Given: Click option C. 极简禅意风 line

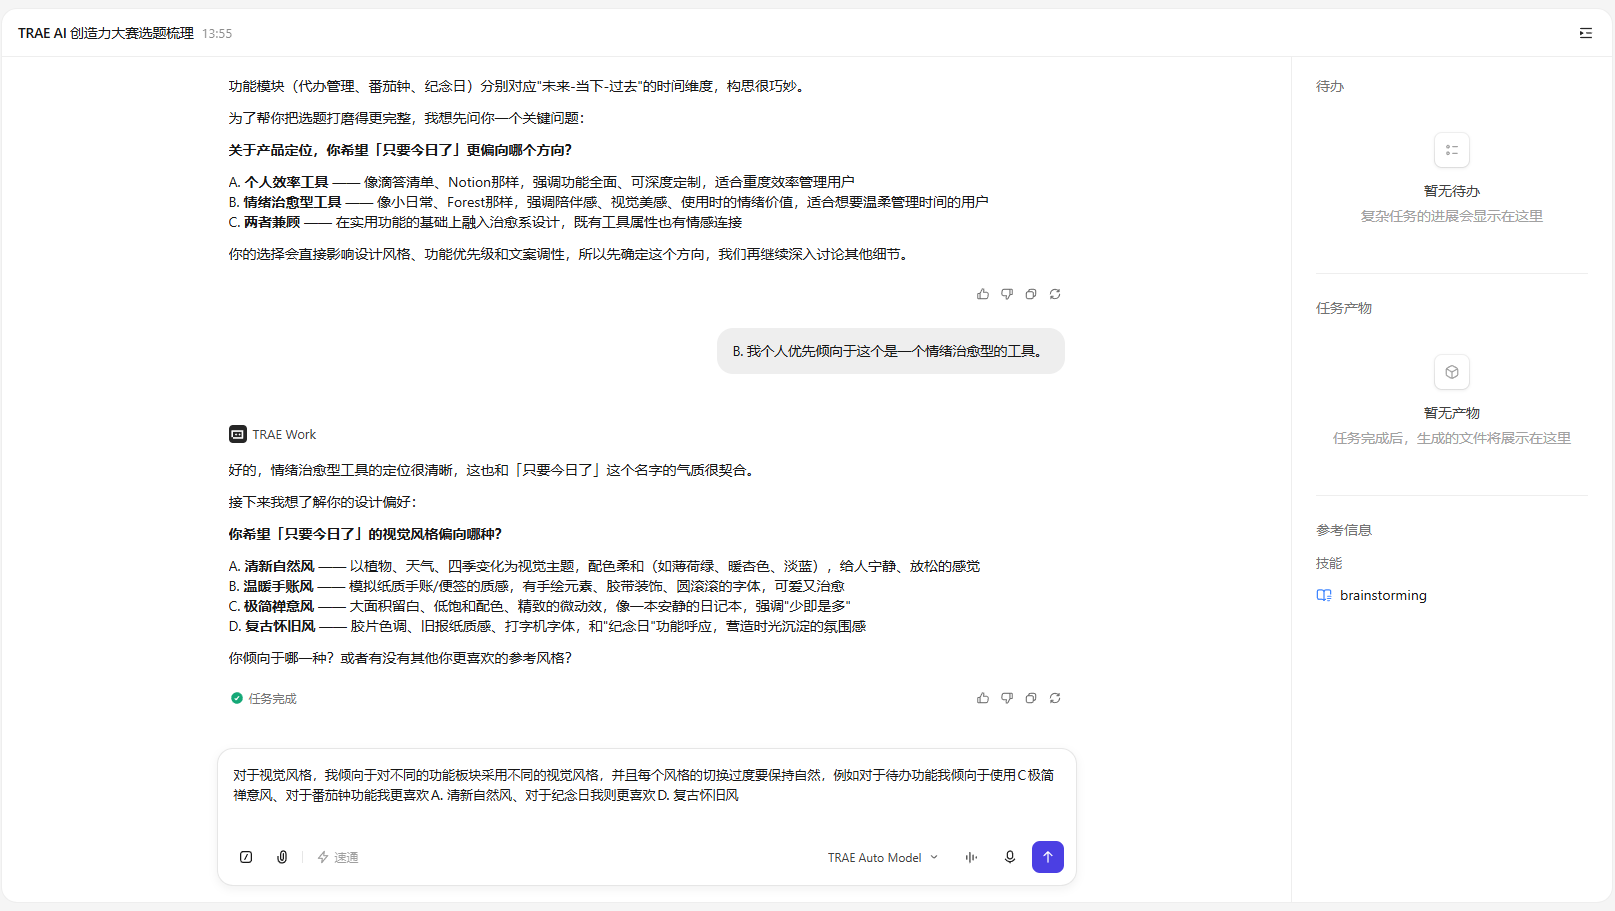Looking at the screenshot, I should (x=539, y=606).
